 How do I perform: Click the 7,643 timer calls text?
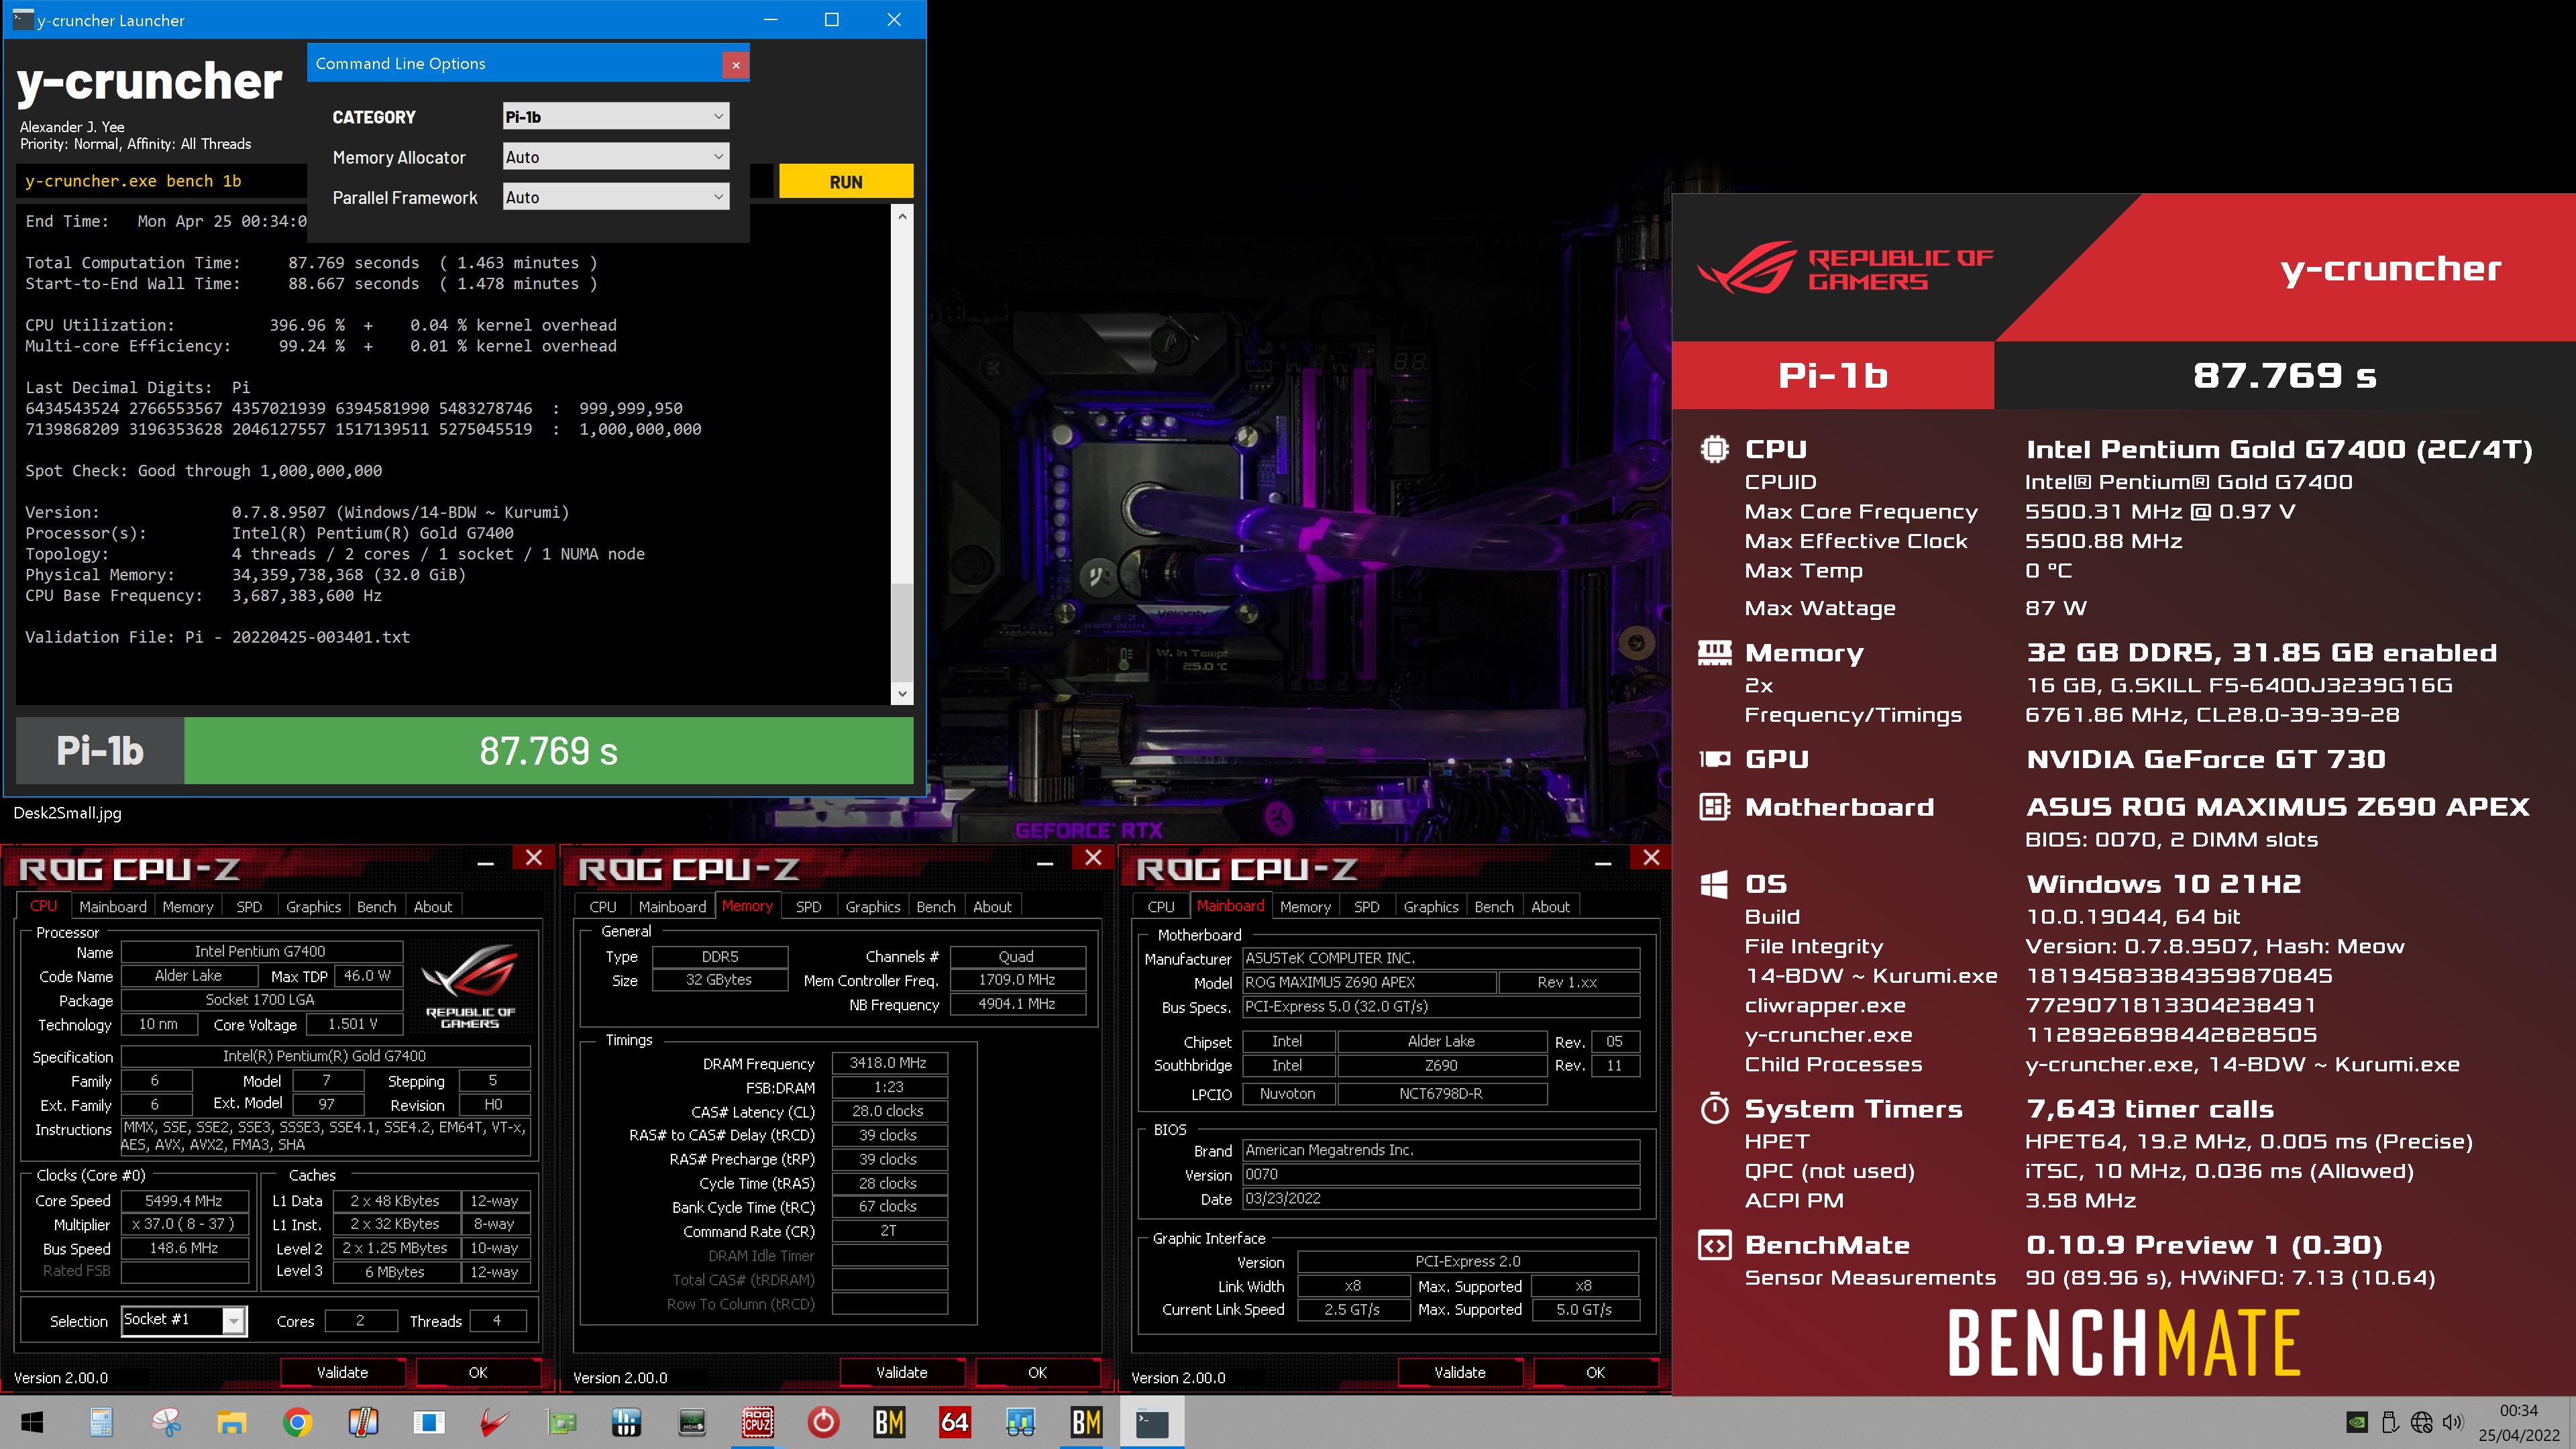2150,1108
